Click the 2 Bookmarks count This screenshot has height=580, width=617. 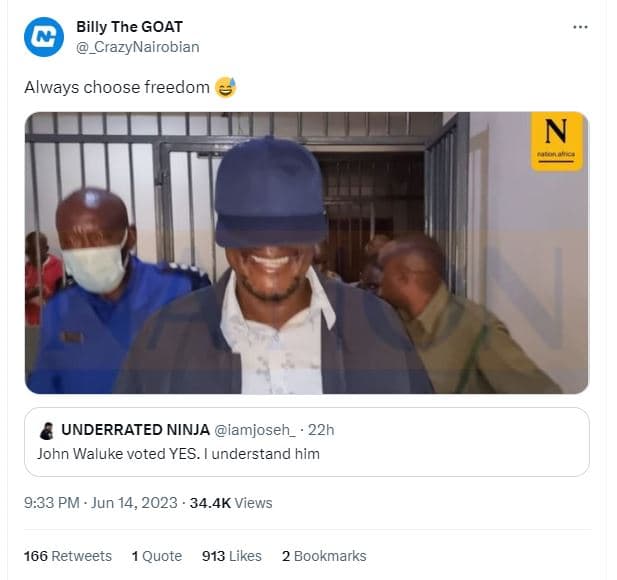pyautogui.click(x=324, y=556)
